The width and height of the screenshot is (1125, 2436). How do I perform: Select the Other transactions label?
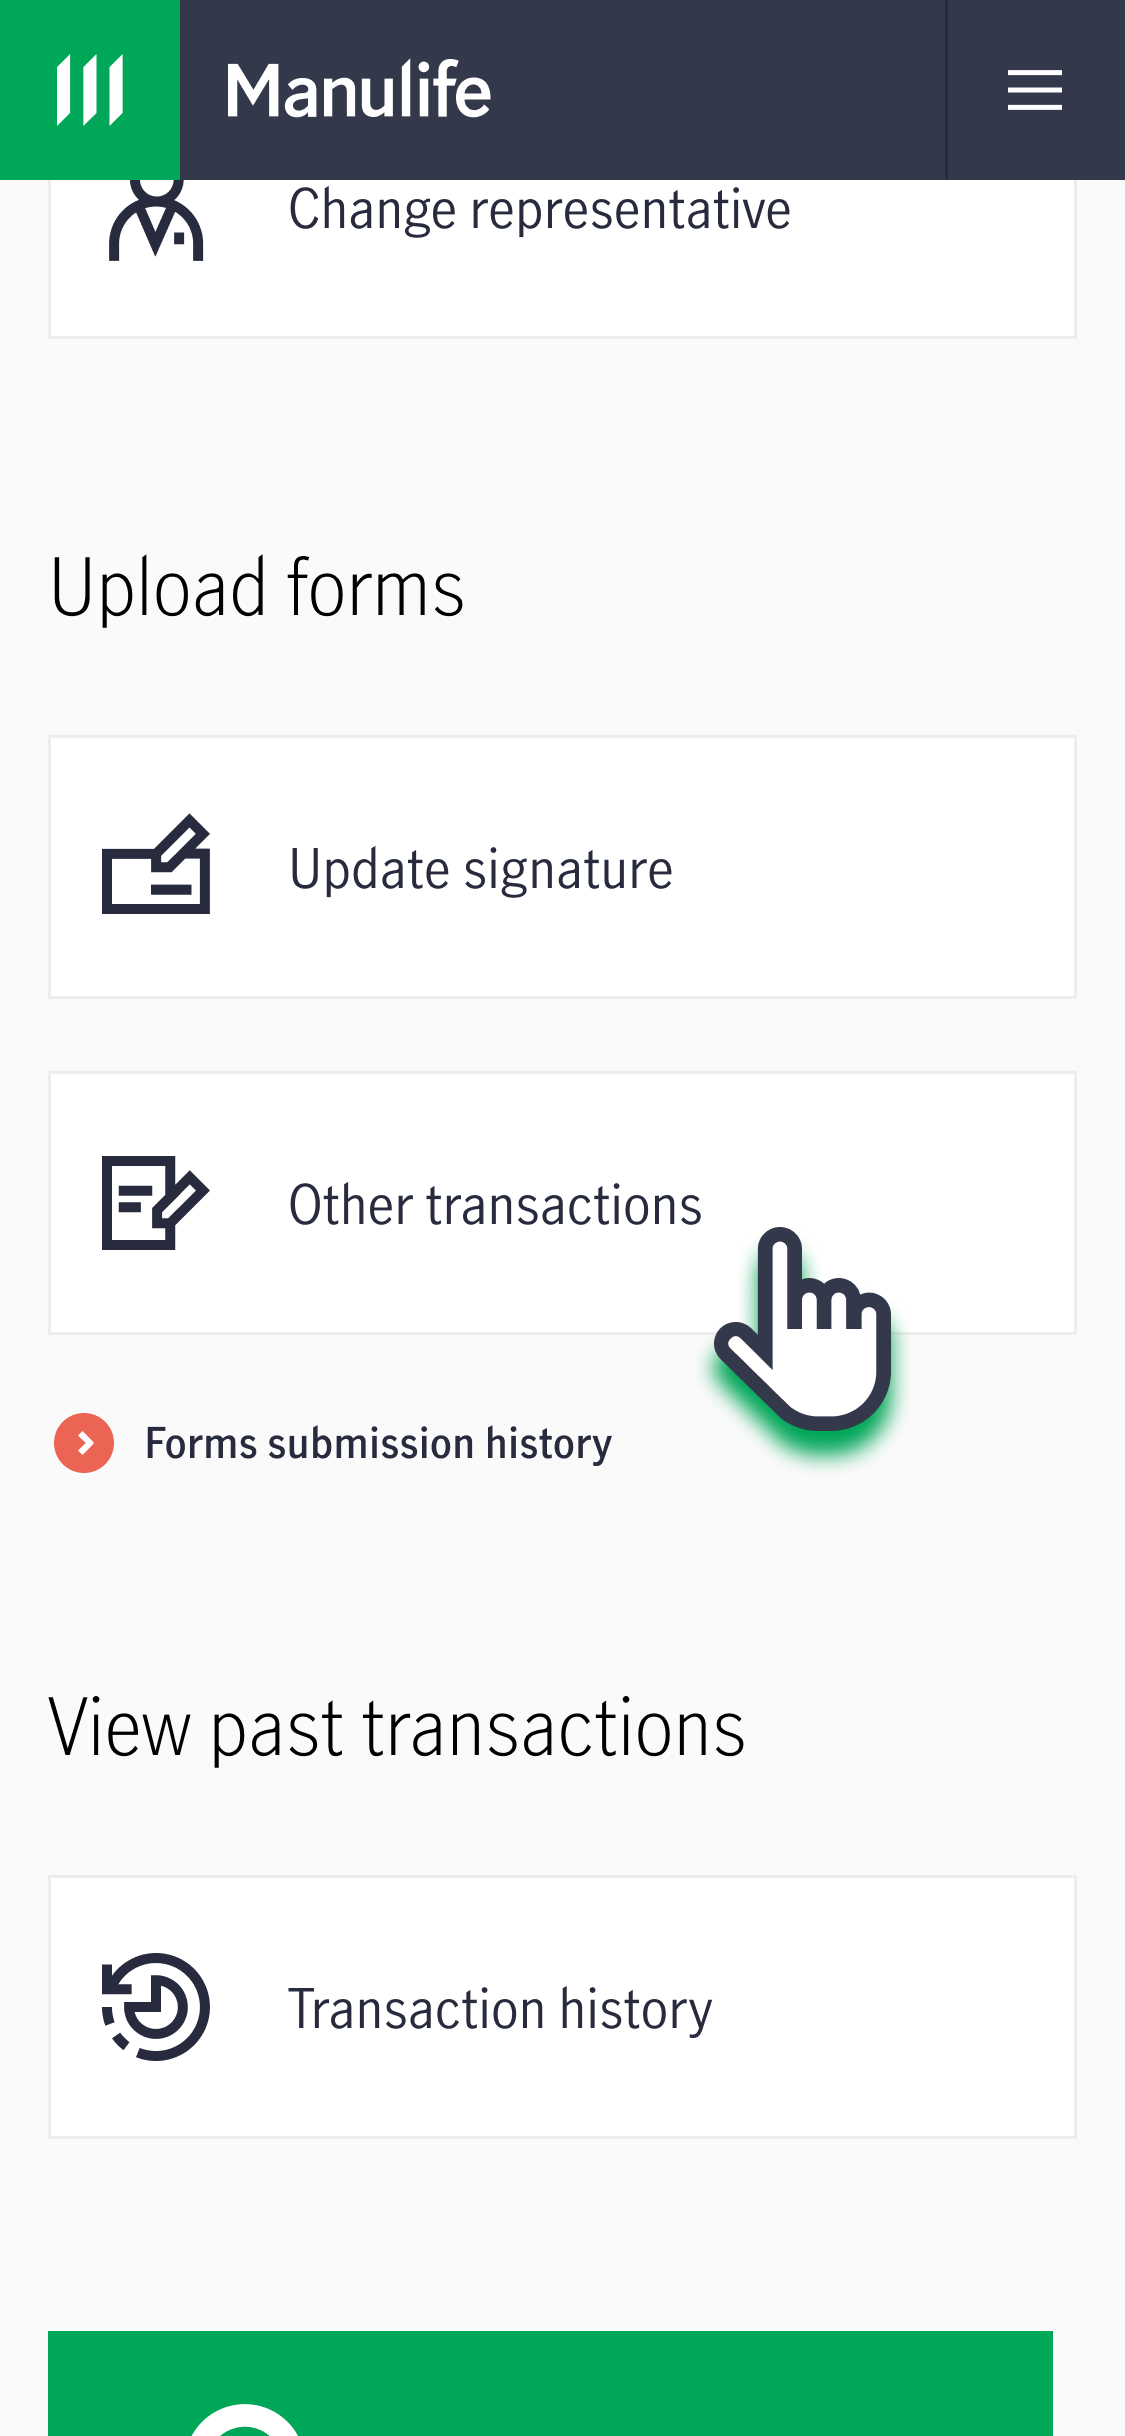tap(495, 1205)
